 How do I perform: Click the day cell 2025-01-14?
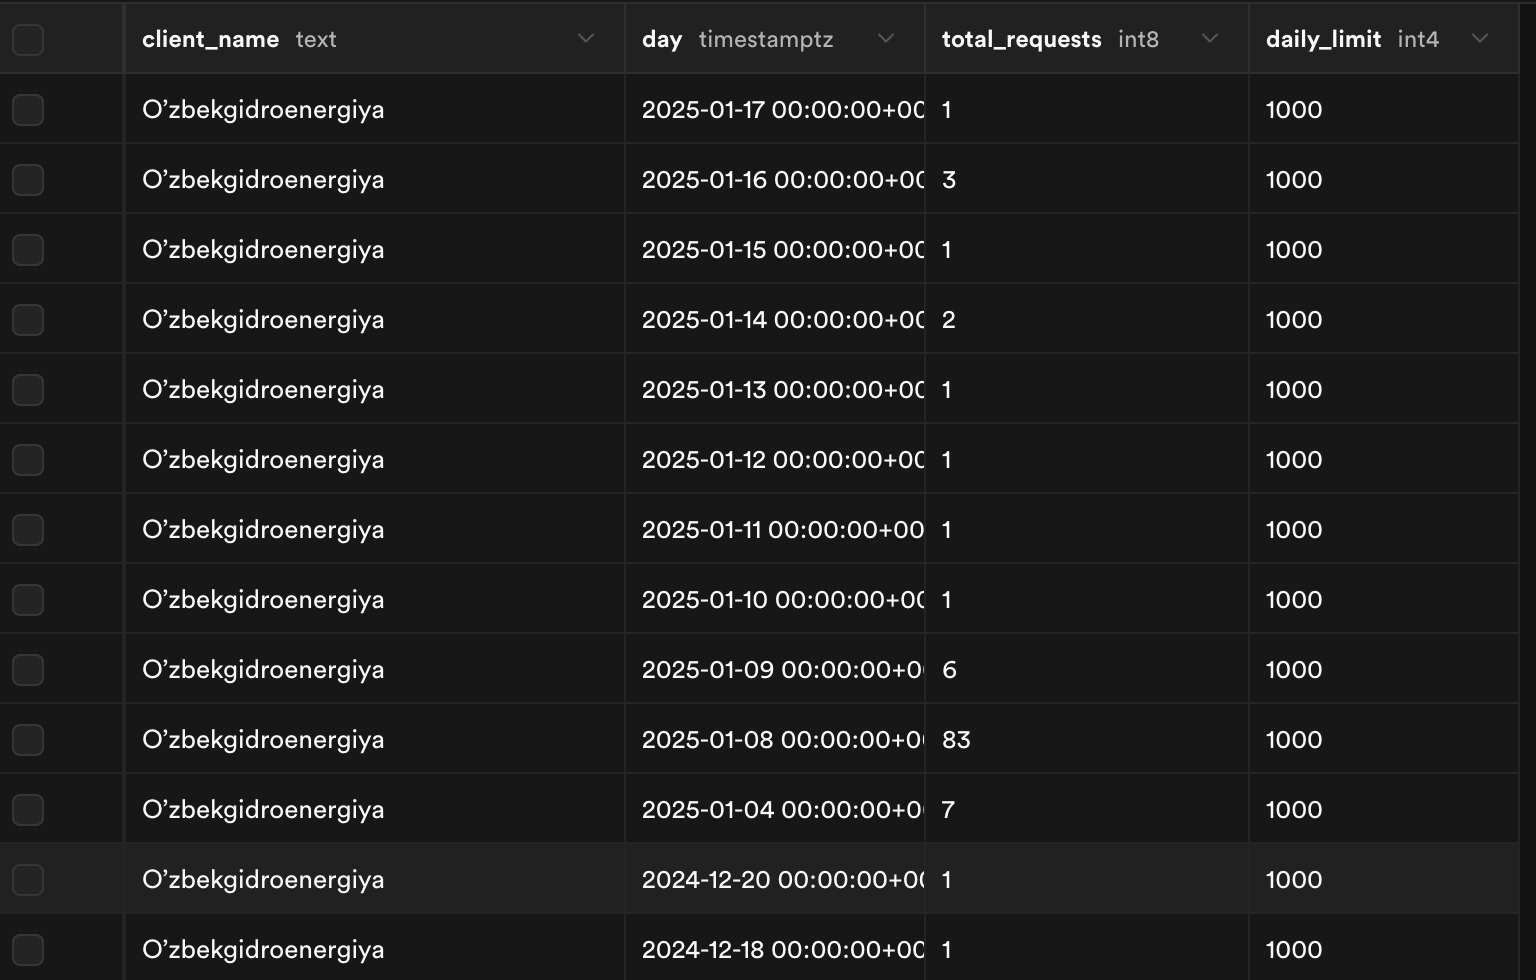point(775,319)
